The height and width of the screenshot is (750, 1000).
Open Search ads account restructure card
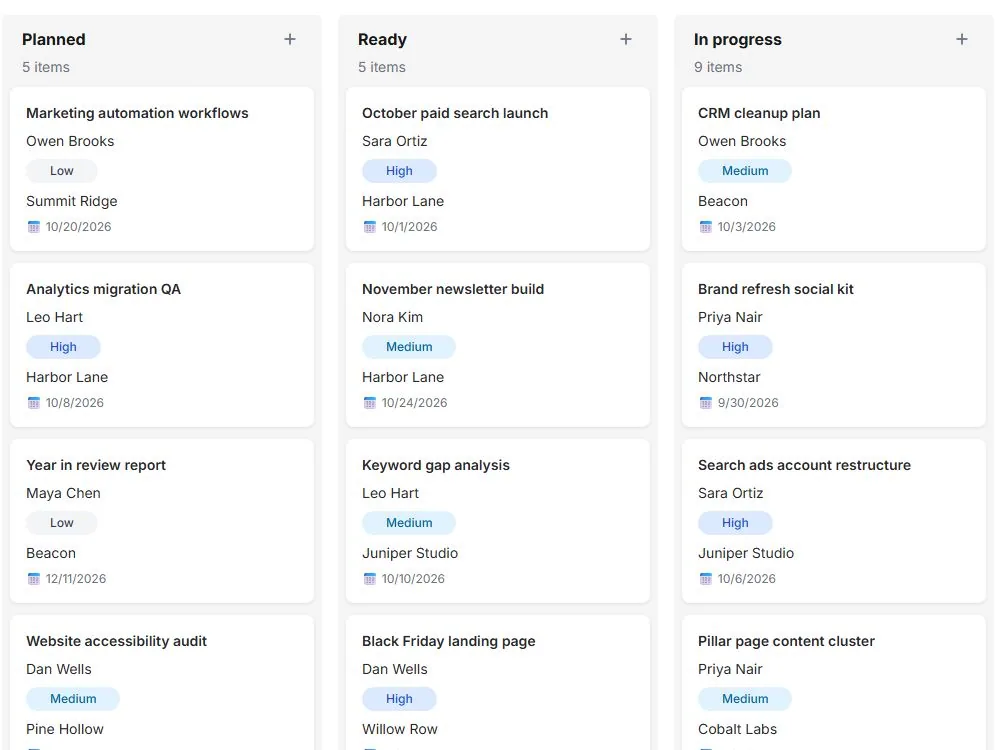point(834,521)
